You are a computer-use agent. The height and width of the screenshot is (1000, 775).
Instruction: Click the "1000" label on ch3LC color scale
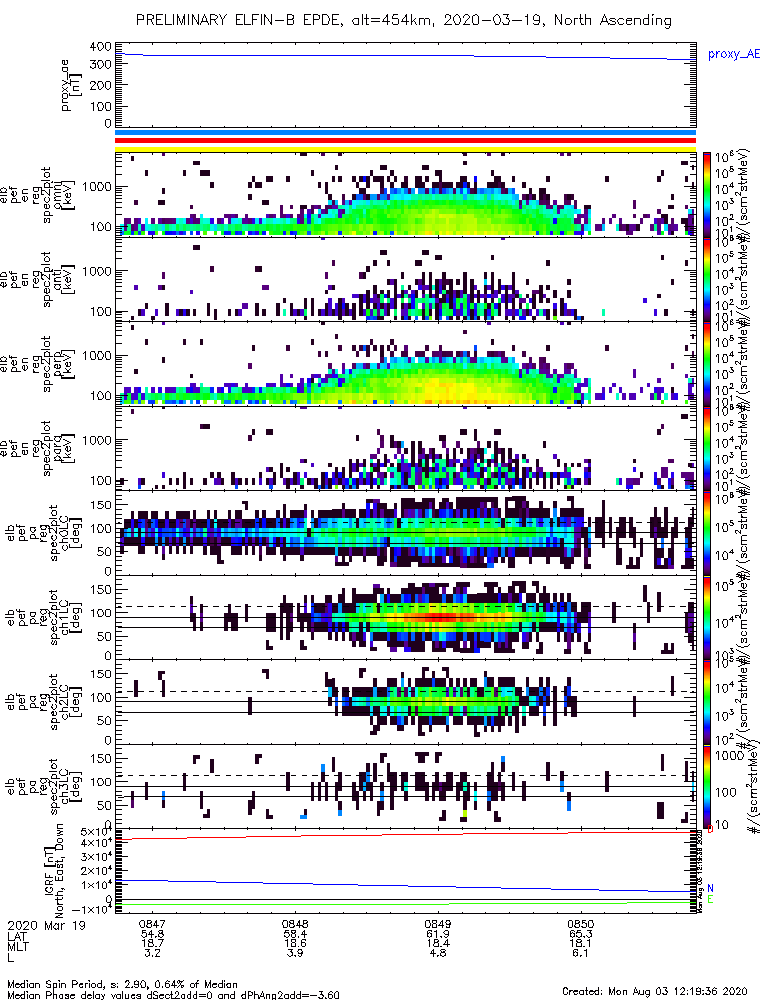[x=729, y=756]
